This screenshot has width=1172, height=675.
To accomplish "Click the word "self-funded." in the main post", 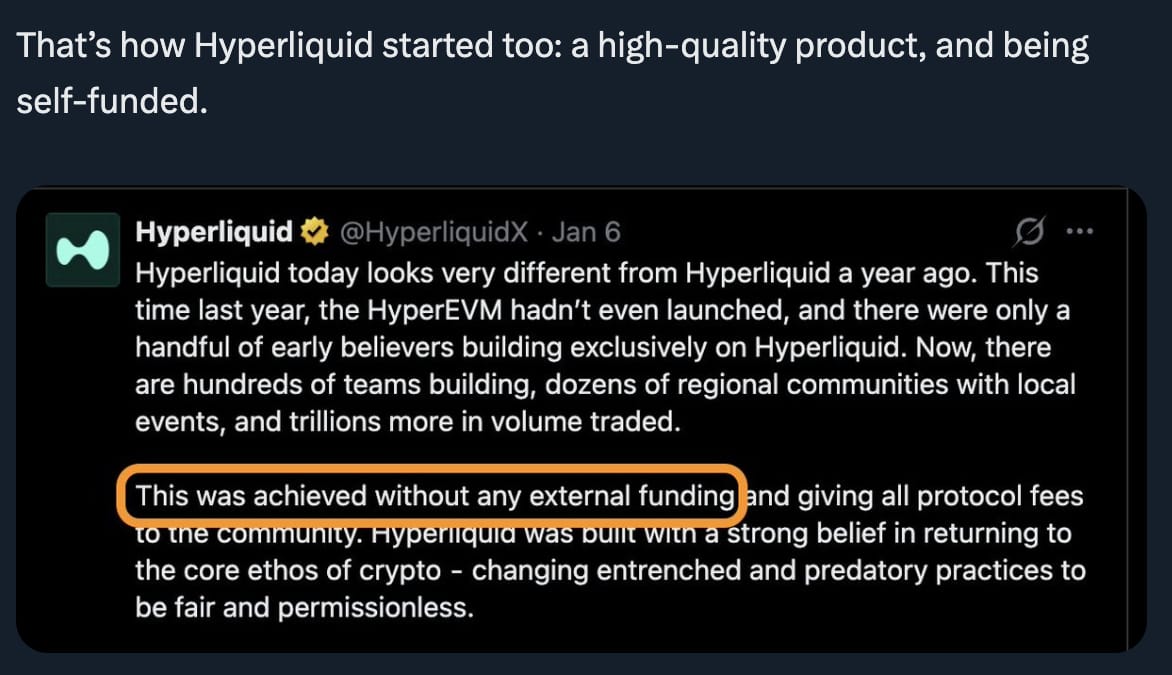I will tap(112, 101).
